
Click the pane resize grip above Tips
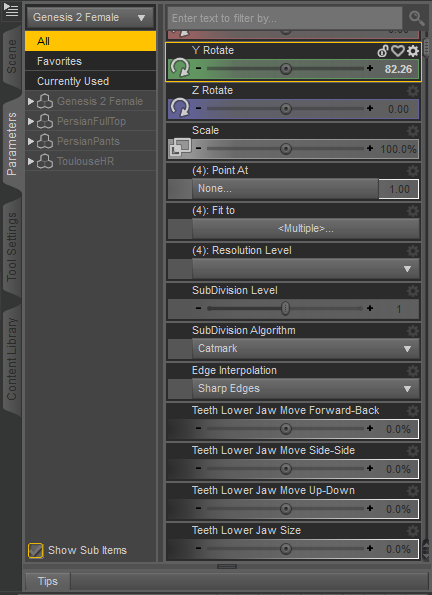[227, 566]
